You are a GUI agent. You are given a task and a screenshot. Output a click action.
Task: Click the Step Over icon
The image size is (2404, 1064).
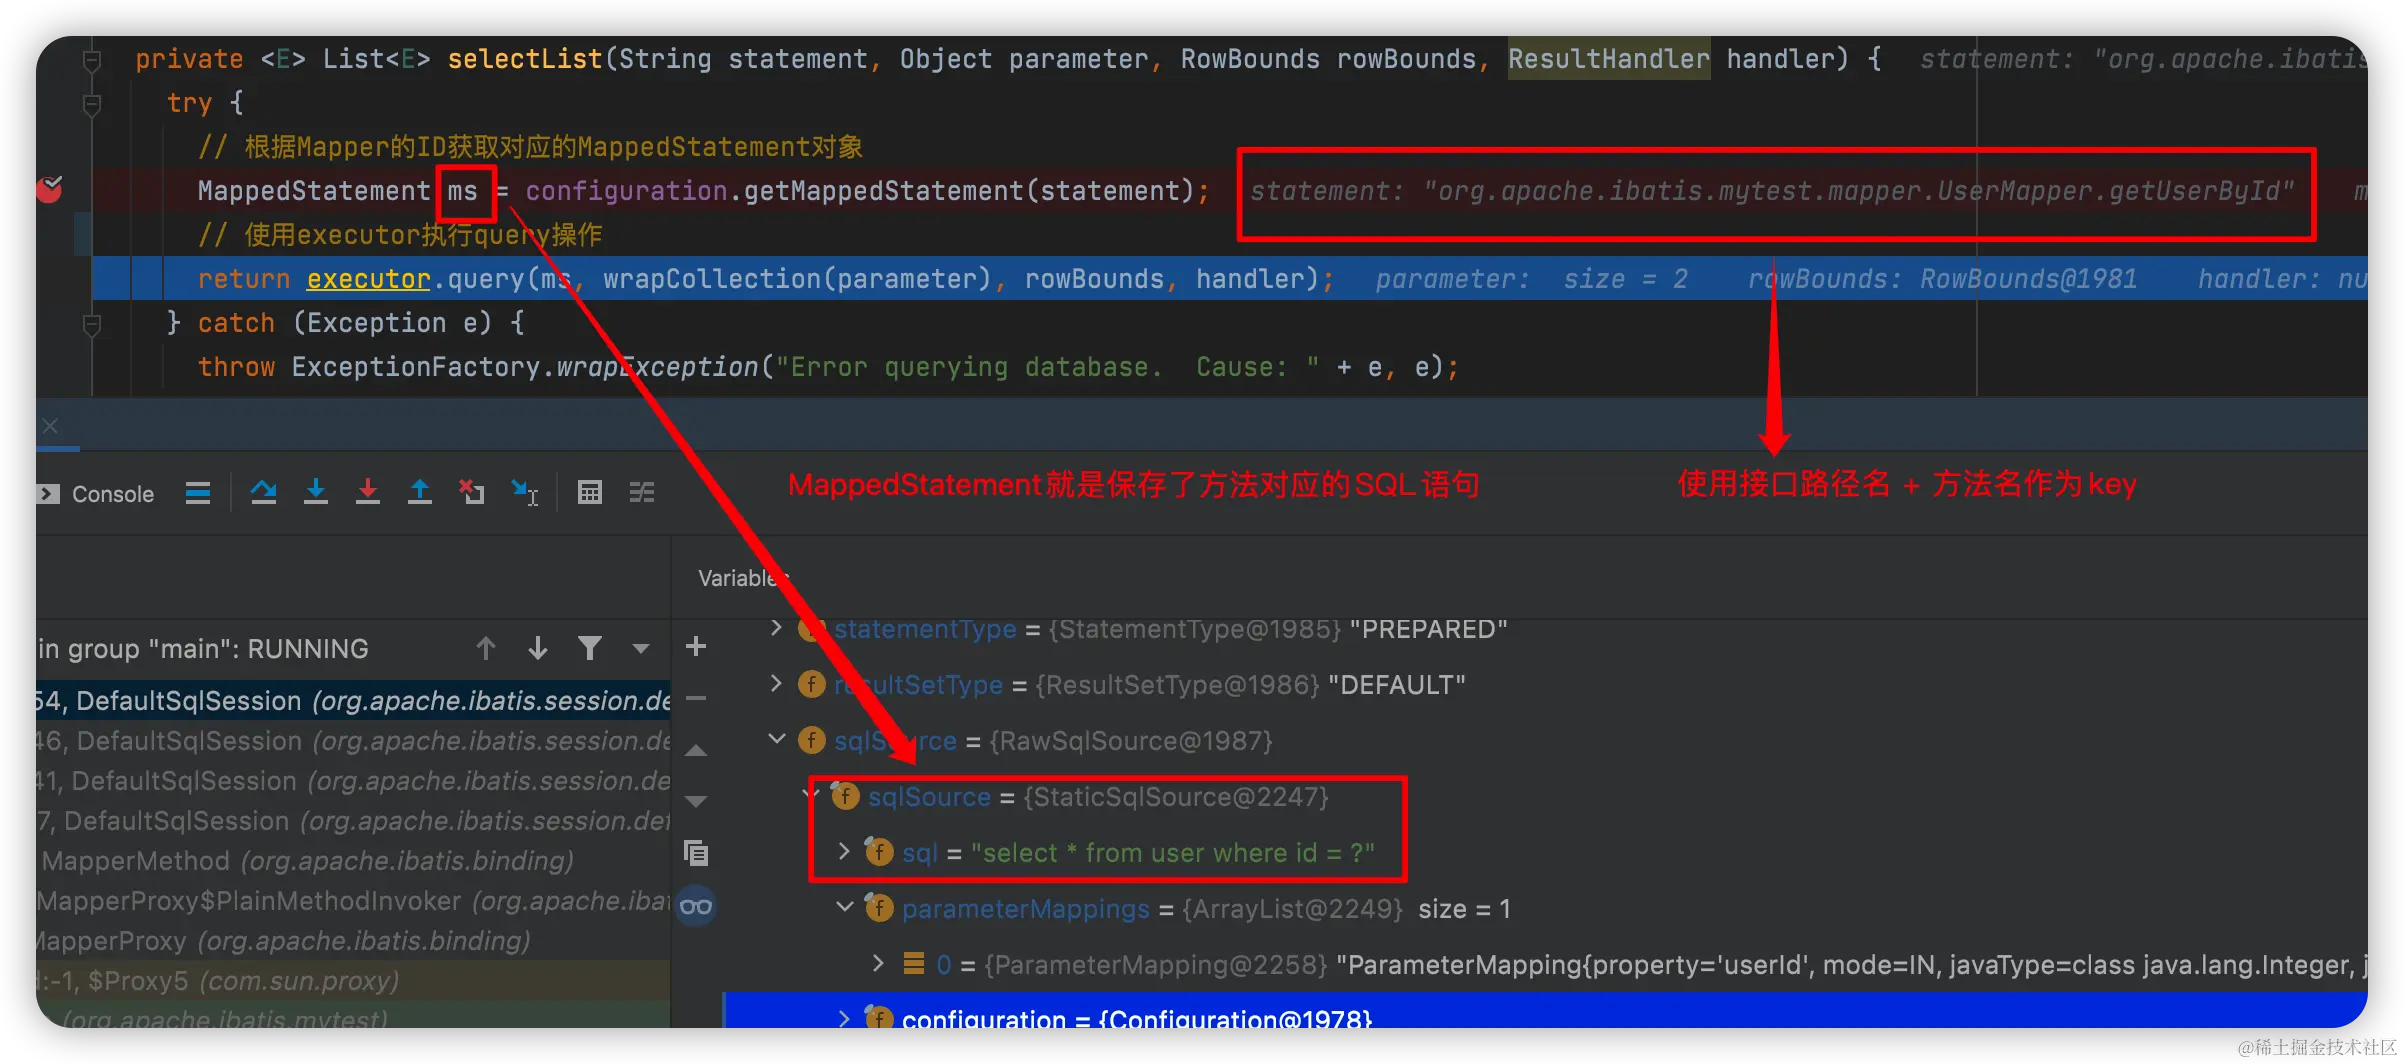[264, 491]
